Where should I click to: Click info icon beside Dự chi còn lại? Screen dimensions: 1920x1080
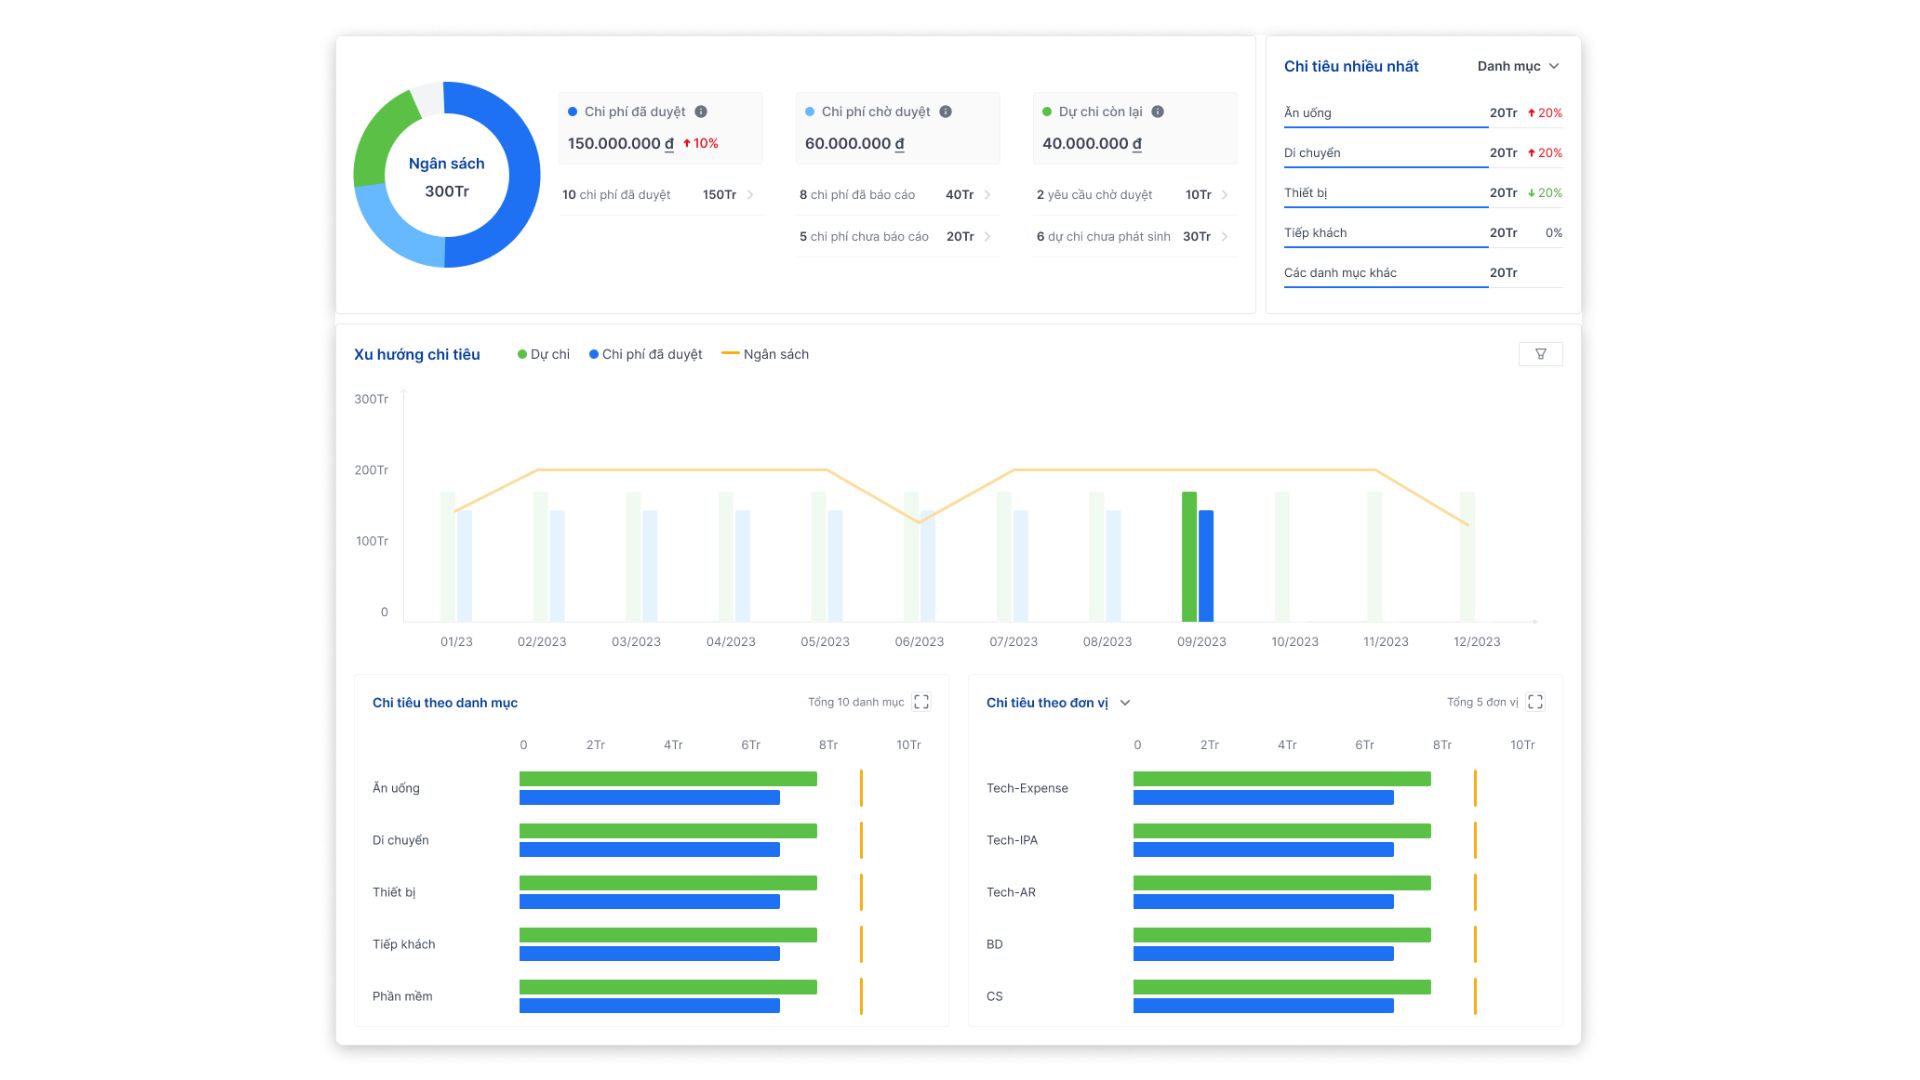click(x=1157, y=112)
